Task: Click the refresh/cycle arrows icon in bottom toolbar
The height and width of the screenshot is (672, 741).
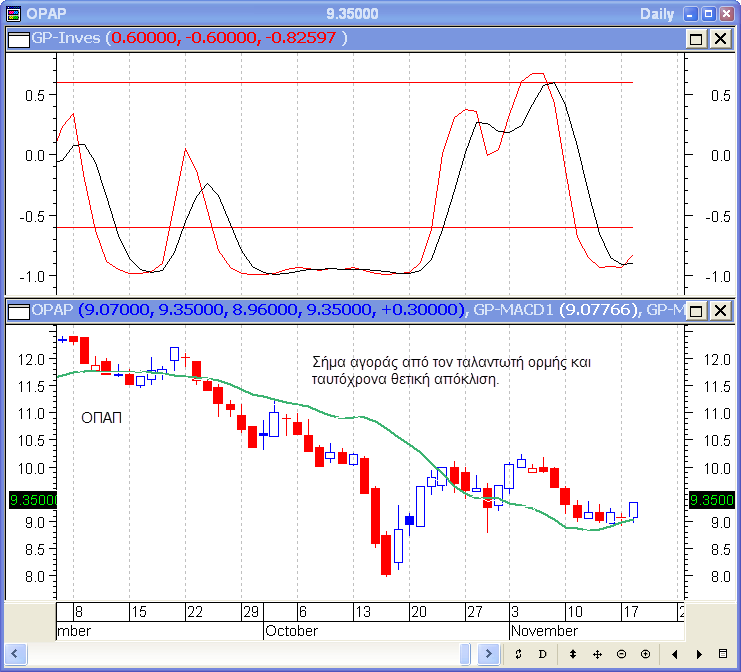Action: click(518, 654)
